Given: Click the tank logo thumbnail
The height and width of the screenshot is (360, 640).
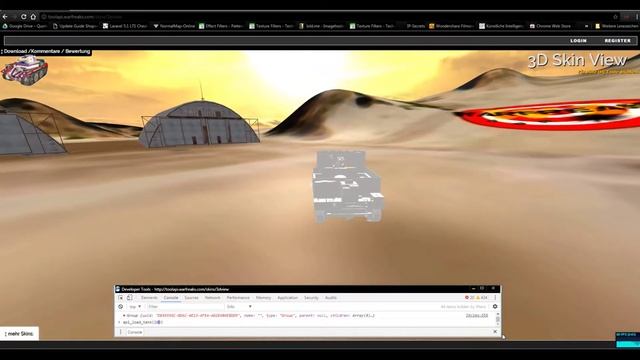Looking at the screenshot, I should 24,70.
